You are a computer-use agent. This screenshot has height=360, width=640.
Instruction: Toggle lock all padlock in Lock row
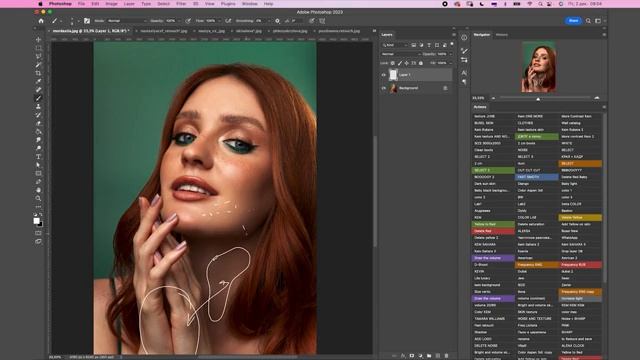(421, 63)
